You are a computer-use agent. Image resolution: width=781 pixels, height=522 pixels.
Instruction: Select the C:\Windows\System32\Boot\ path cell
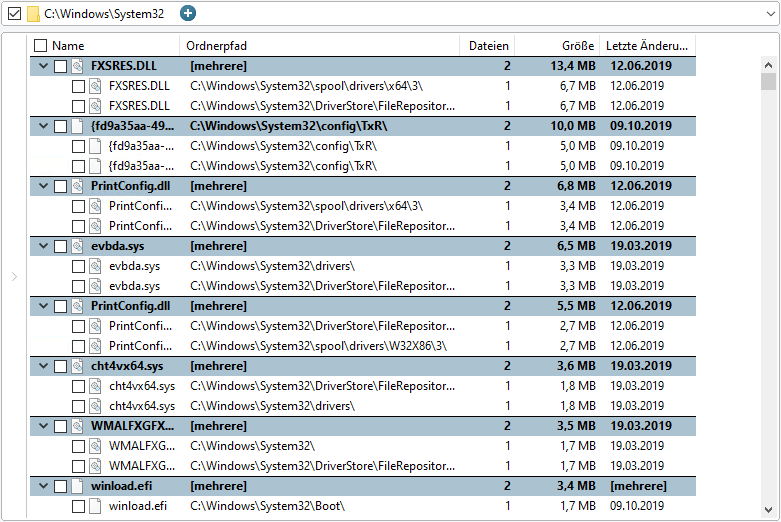tap(267, 506)
